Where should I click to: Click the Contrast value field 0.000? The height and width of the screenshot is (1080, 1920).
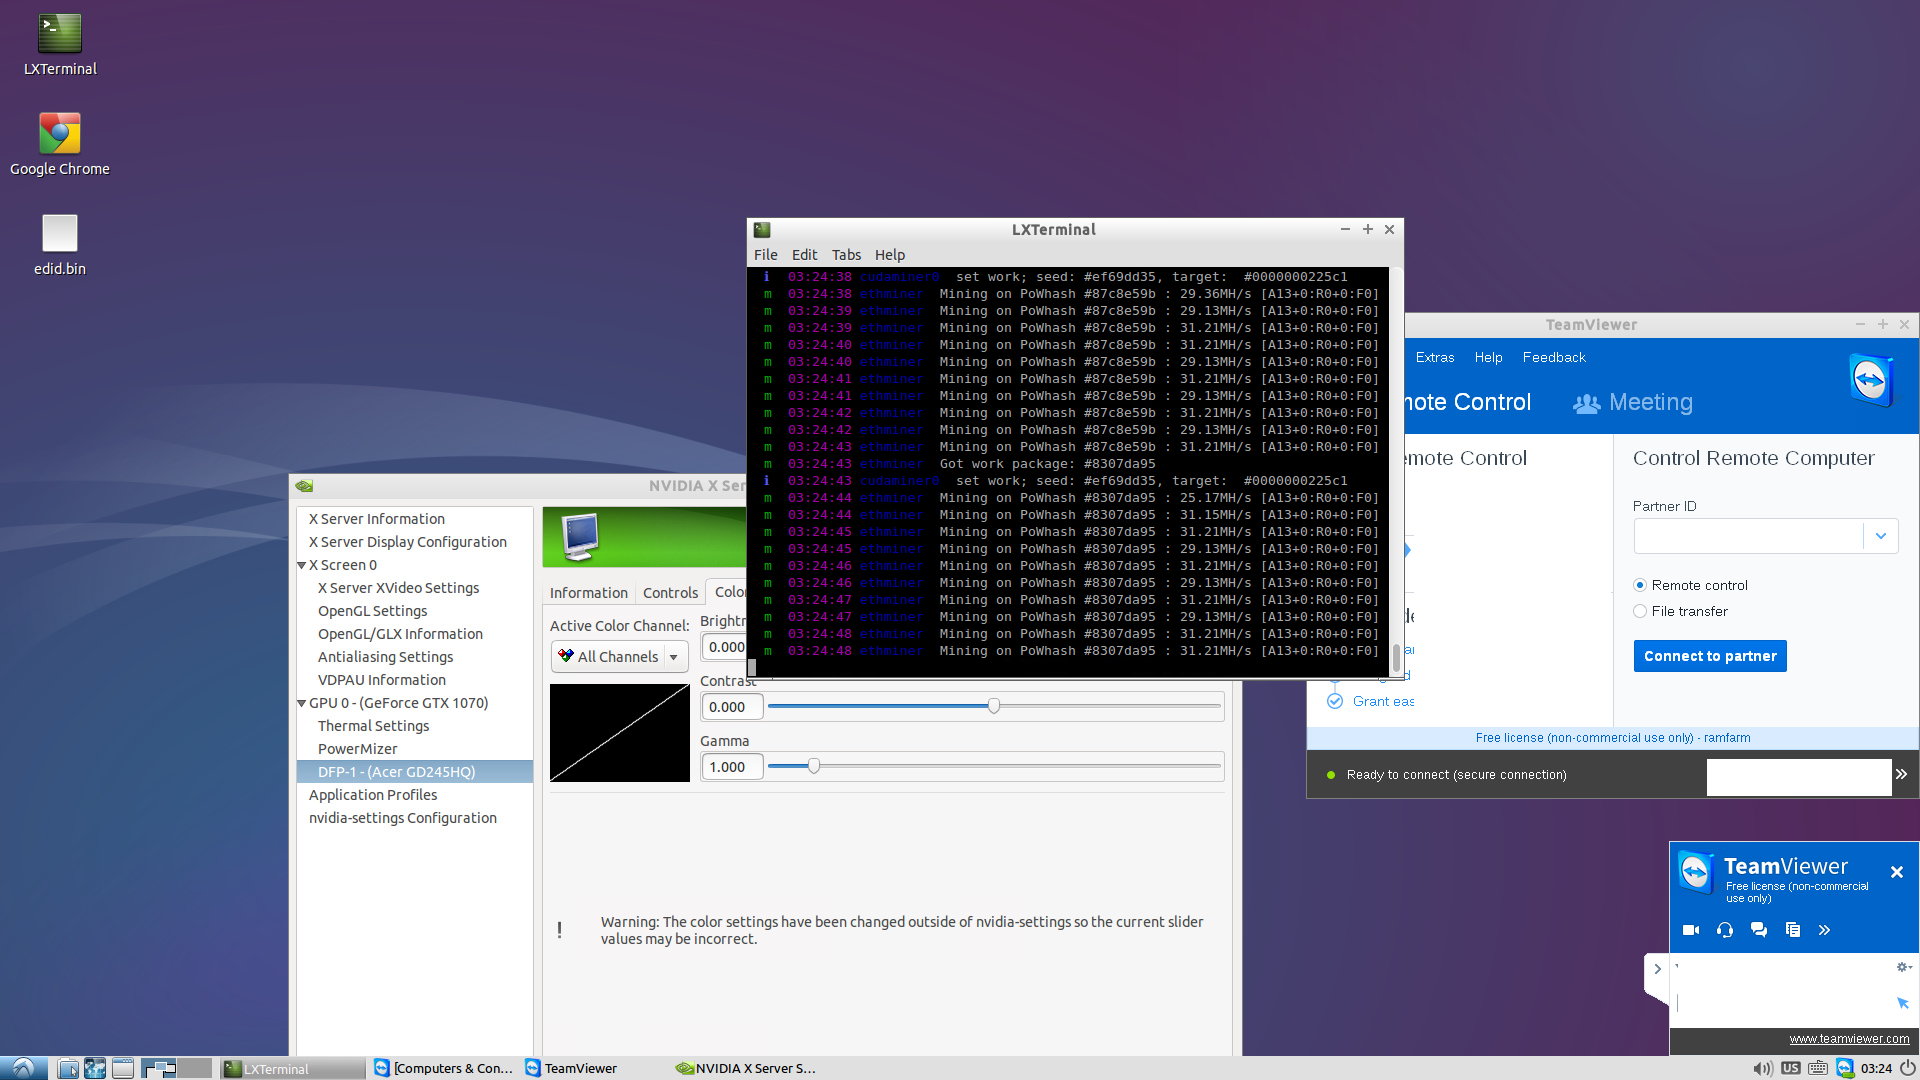click(732, 707)
